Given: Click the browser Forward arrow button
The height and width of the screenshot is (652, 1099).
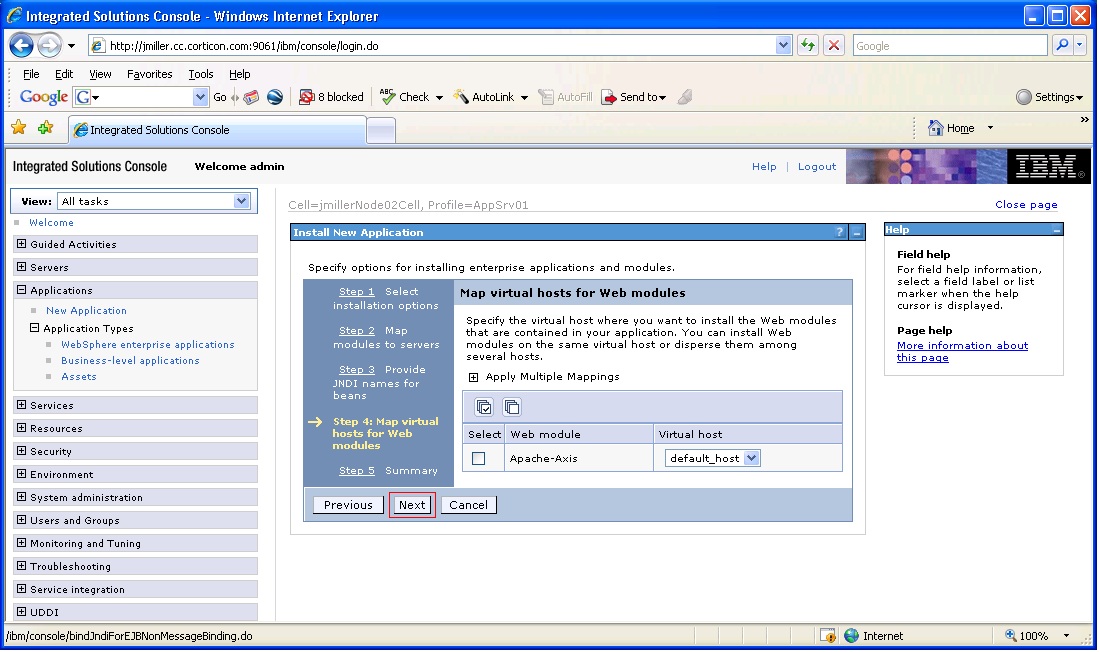Looking at the screenshot, I should [49, 46].
